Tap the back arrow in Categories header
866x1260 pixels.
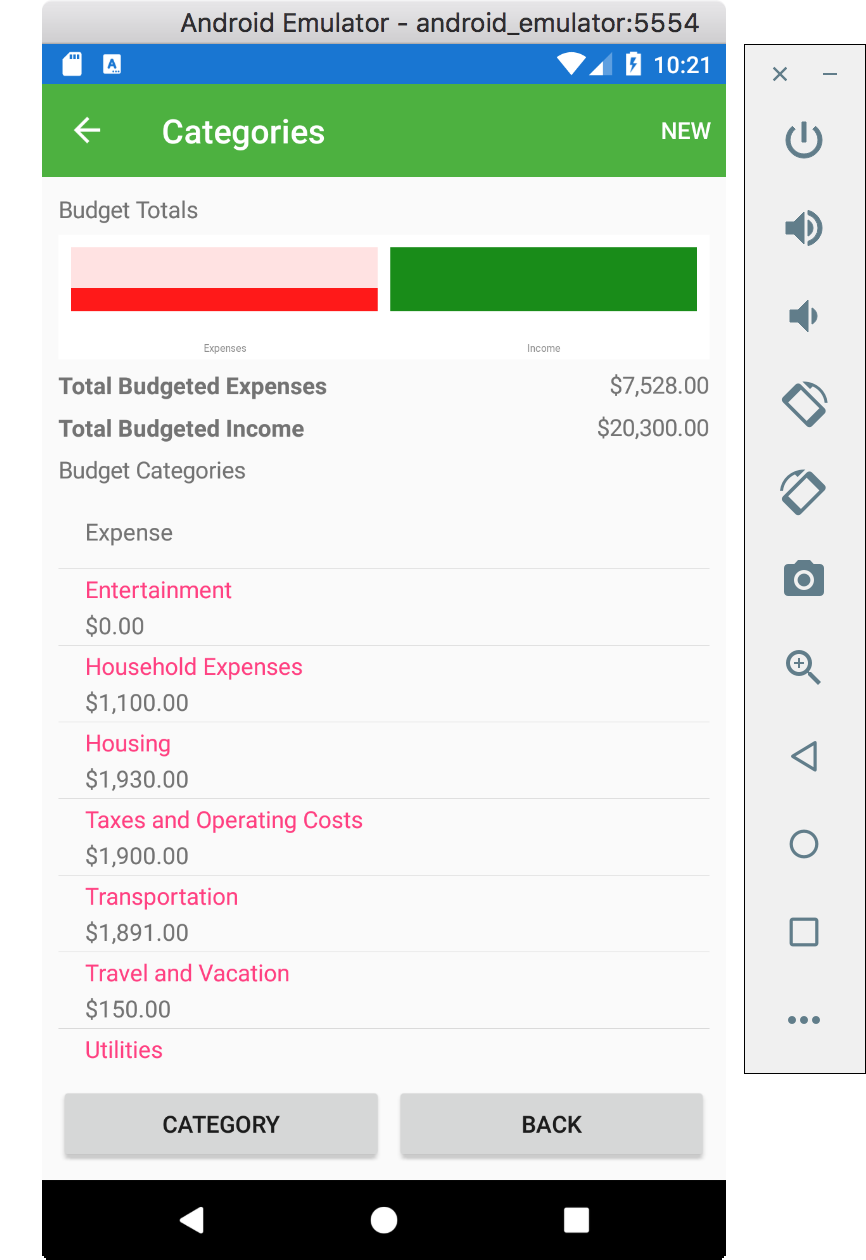pos(87,131)
